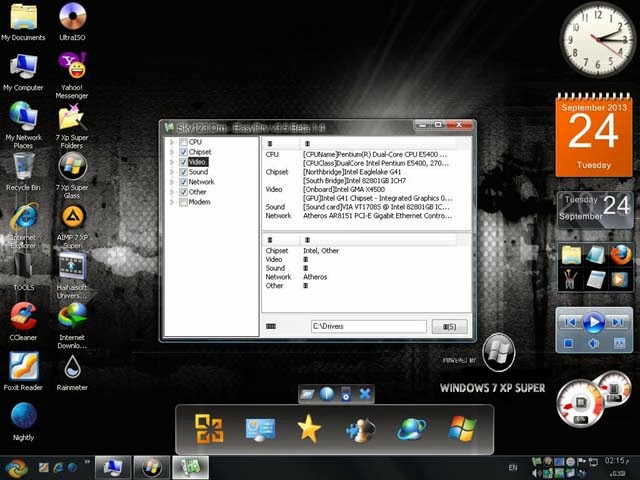Launch Foxit Reader from the desktop
This screenshot has width=640, height=480.
pyautogui.click(x=23, y=371)
